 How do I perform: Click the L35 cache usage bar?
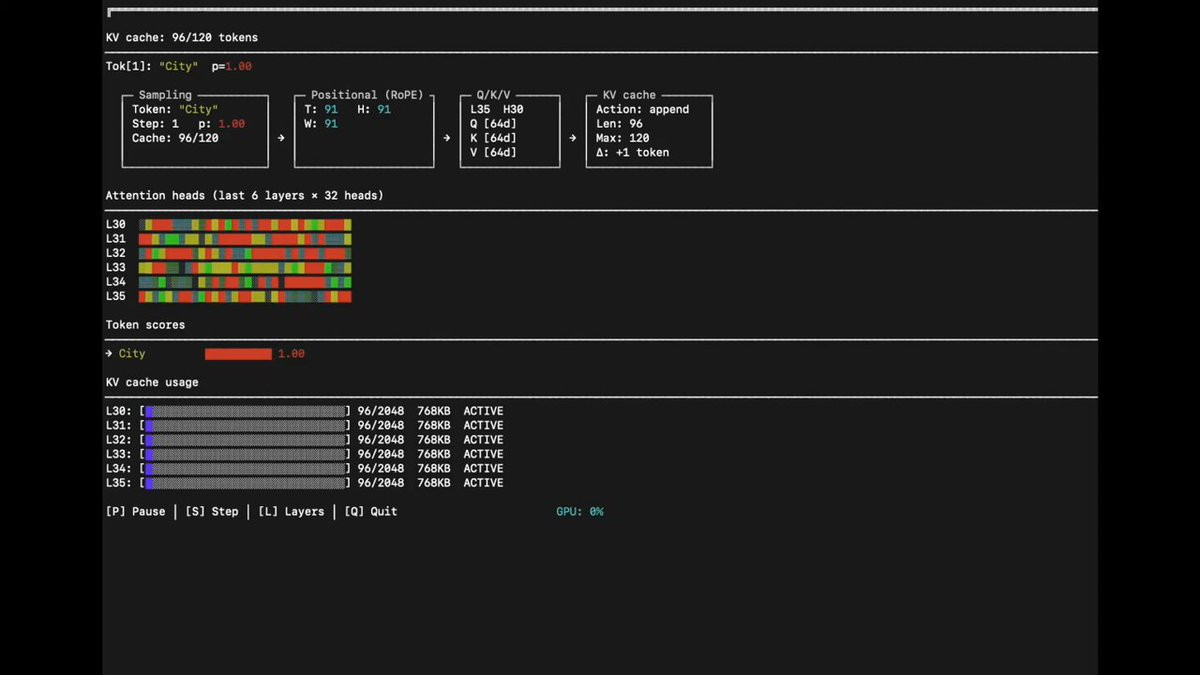(x=245, y=483)
